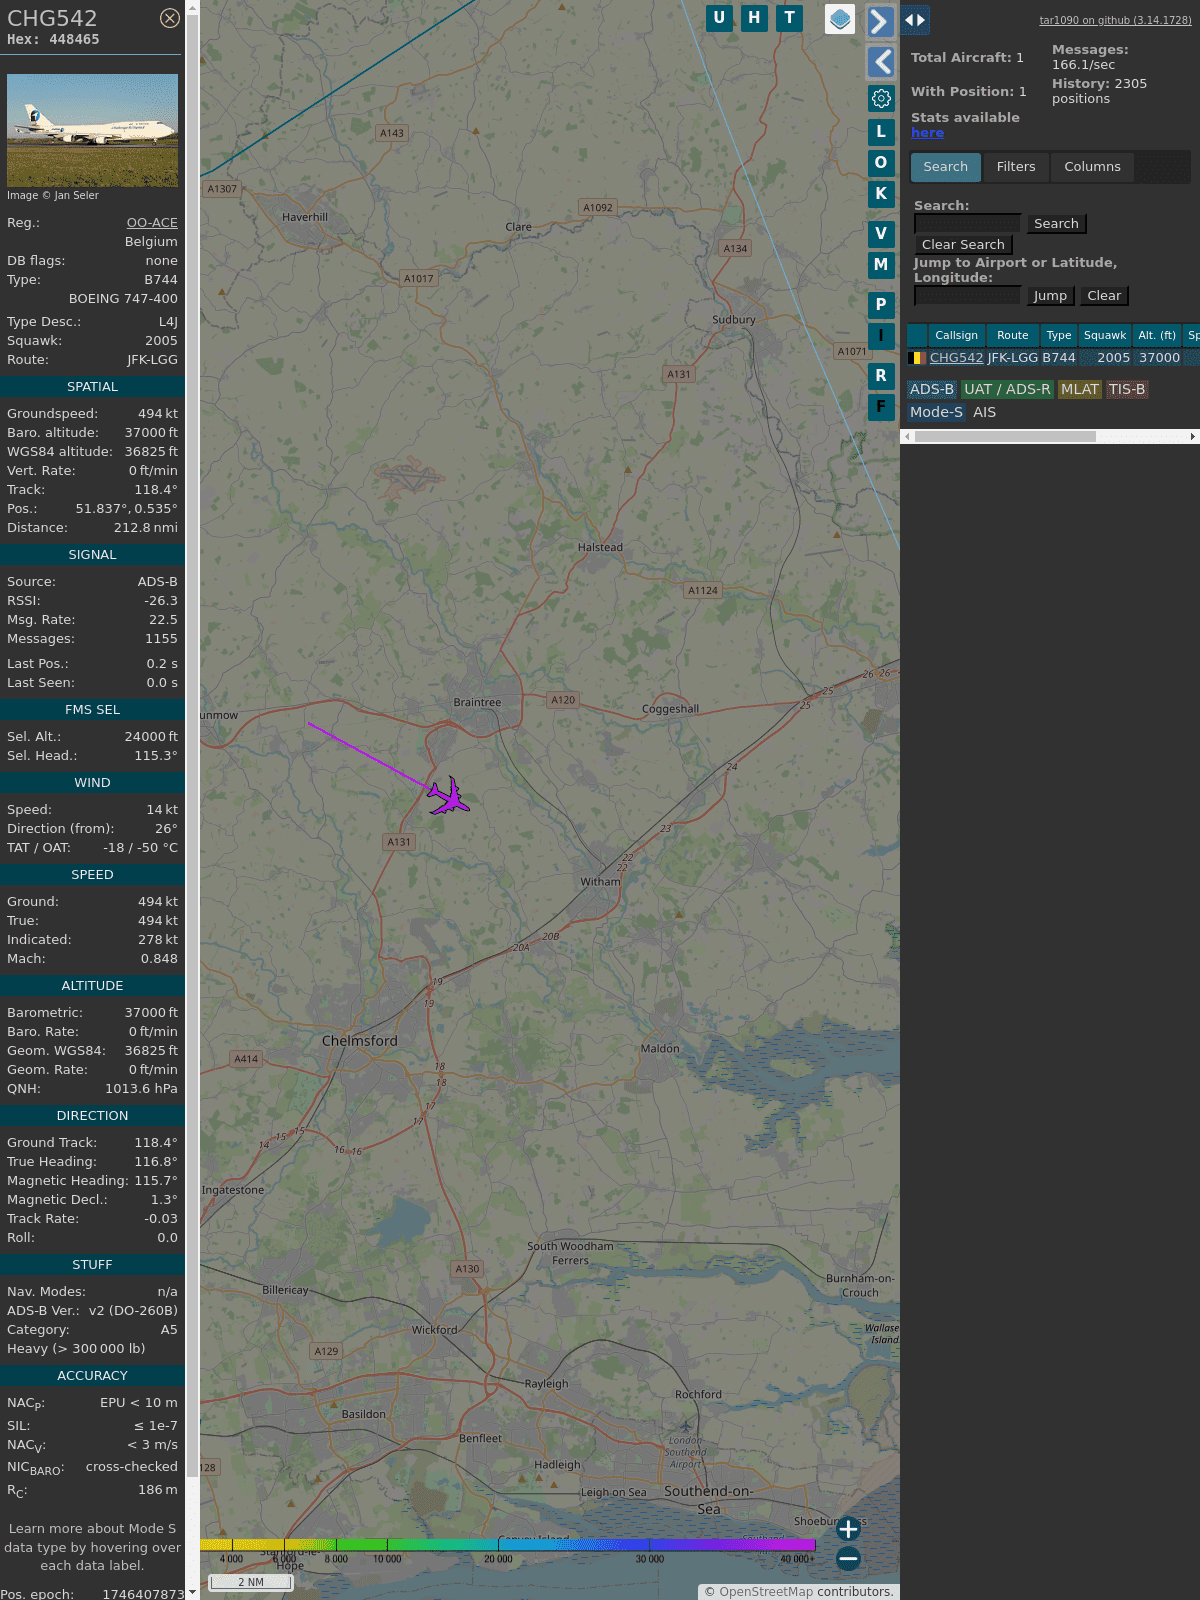Open map settings gear
1200x1600 pixels.
[x=881, y=98]
